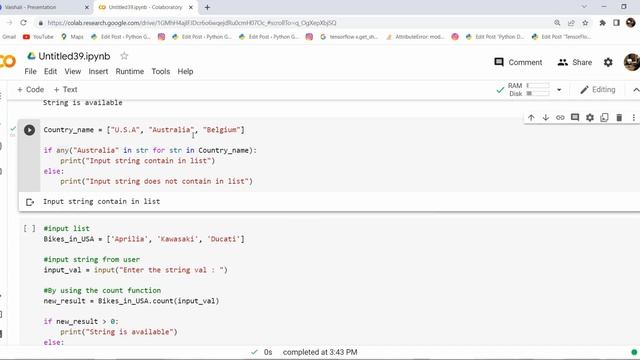Open new browser tab
640x360 pixels.
[x=207, y=7]
